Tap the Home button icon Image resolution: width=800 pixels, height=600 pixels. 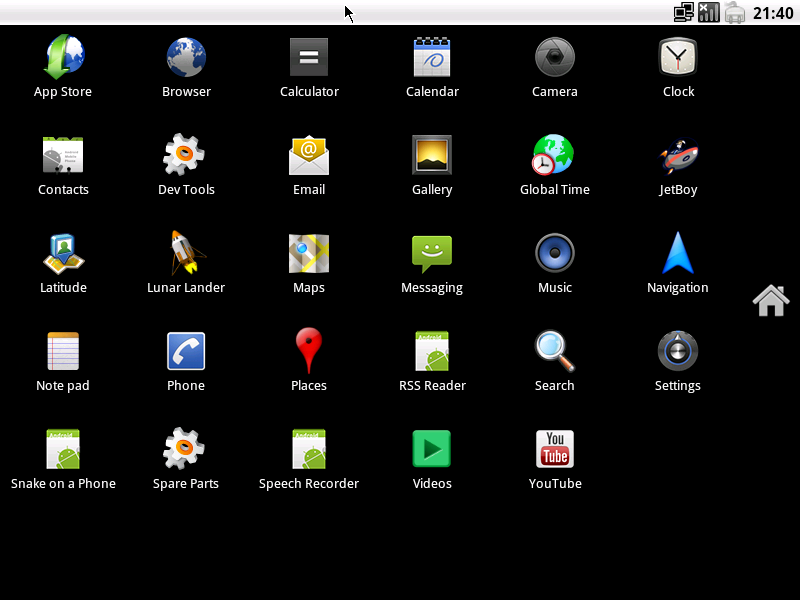tap(771, 301)
